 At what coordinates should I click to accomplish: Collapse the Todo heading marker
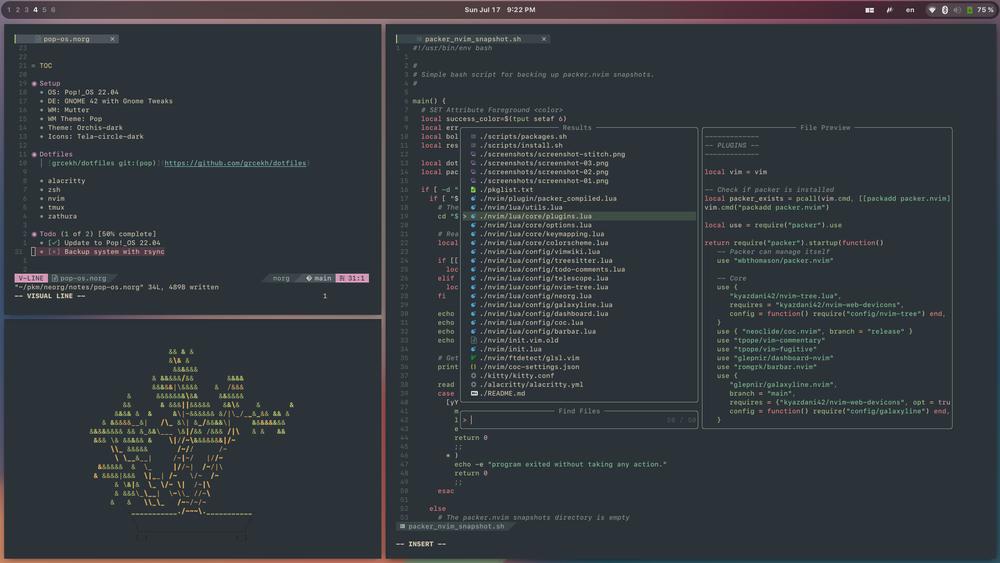pyautogui.click(x=34, y=234)
